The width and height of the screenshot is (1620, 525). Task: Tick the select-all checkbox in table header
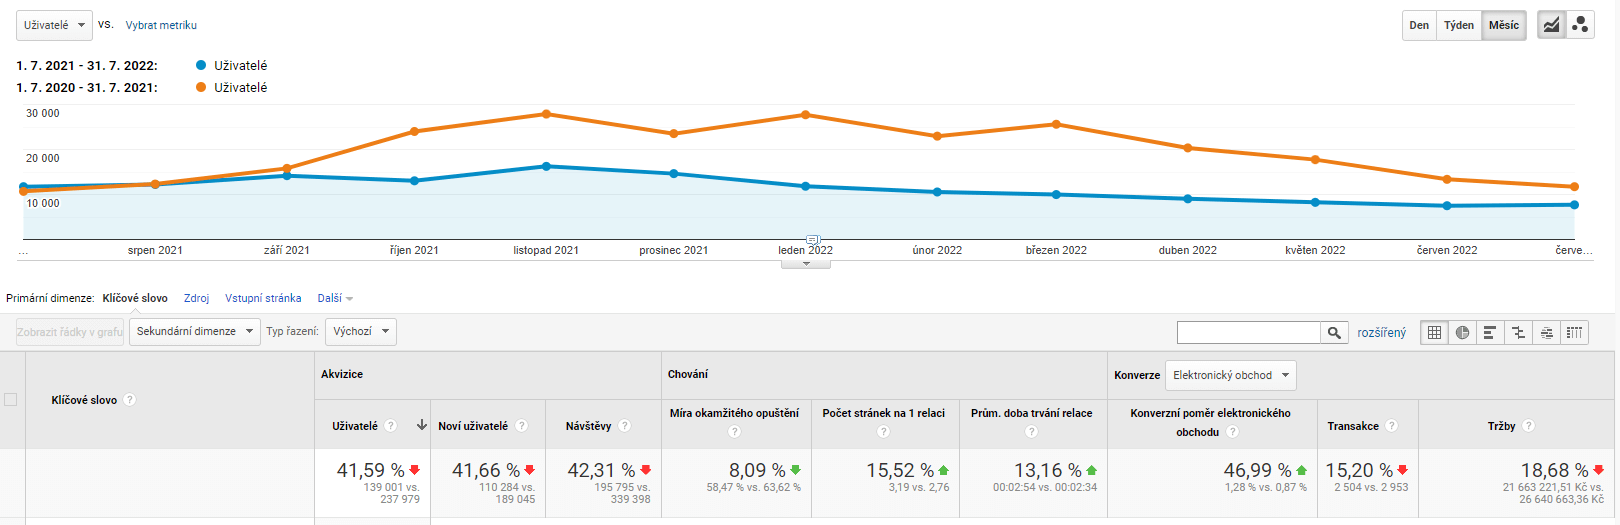(x=11, y=400)
